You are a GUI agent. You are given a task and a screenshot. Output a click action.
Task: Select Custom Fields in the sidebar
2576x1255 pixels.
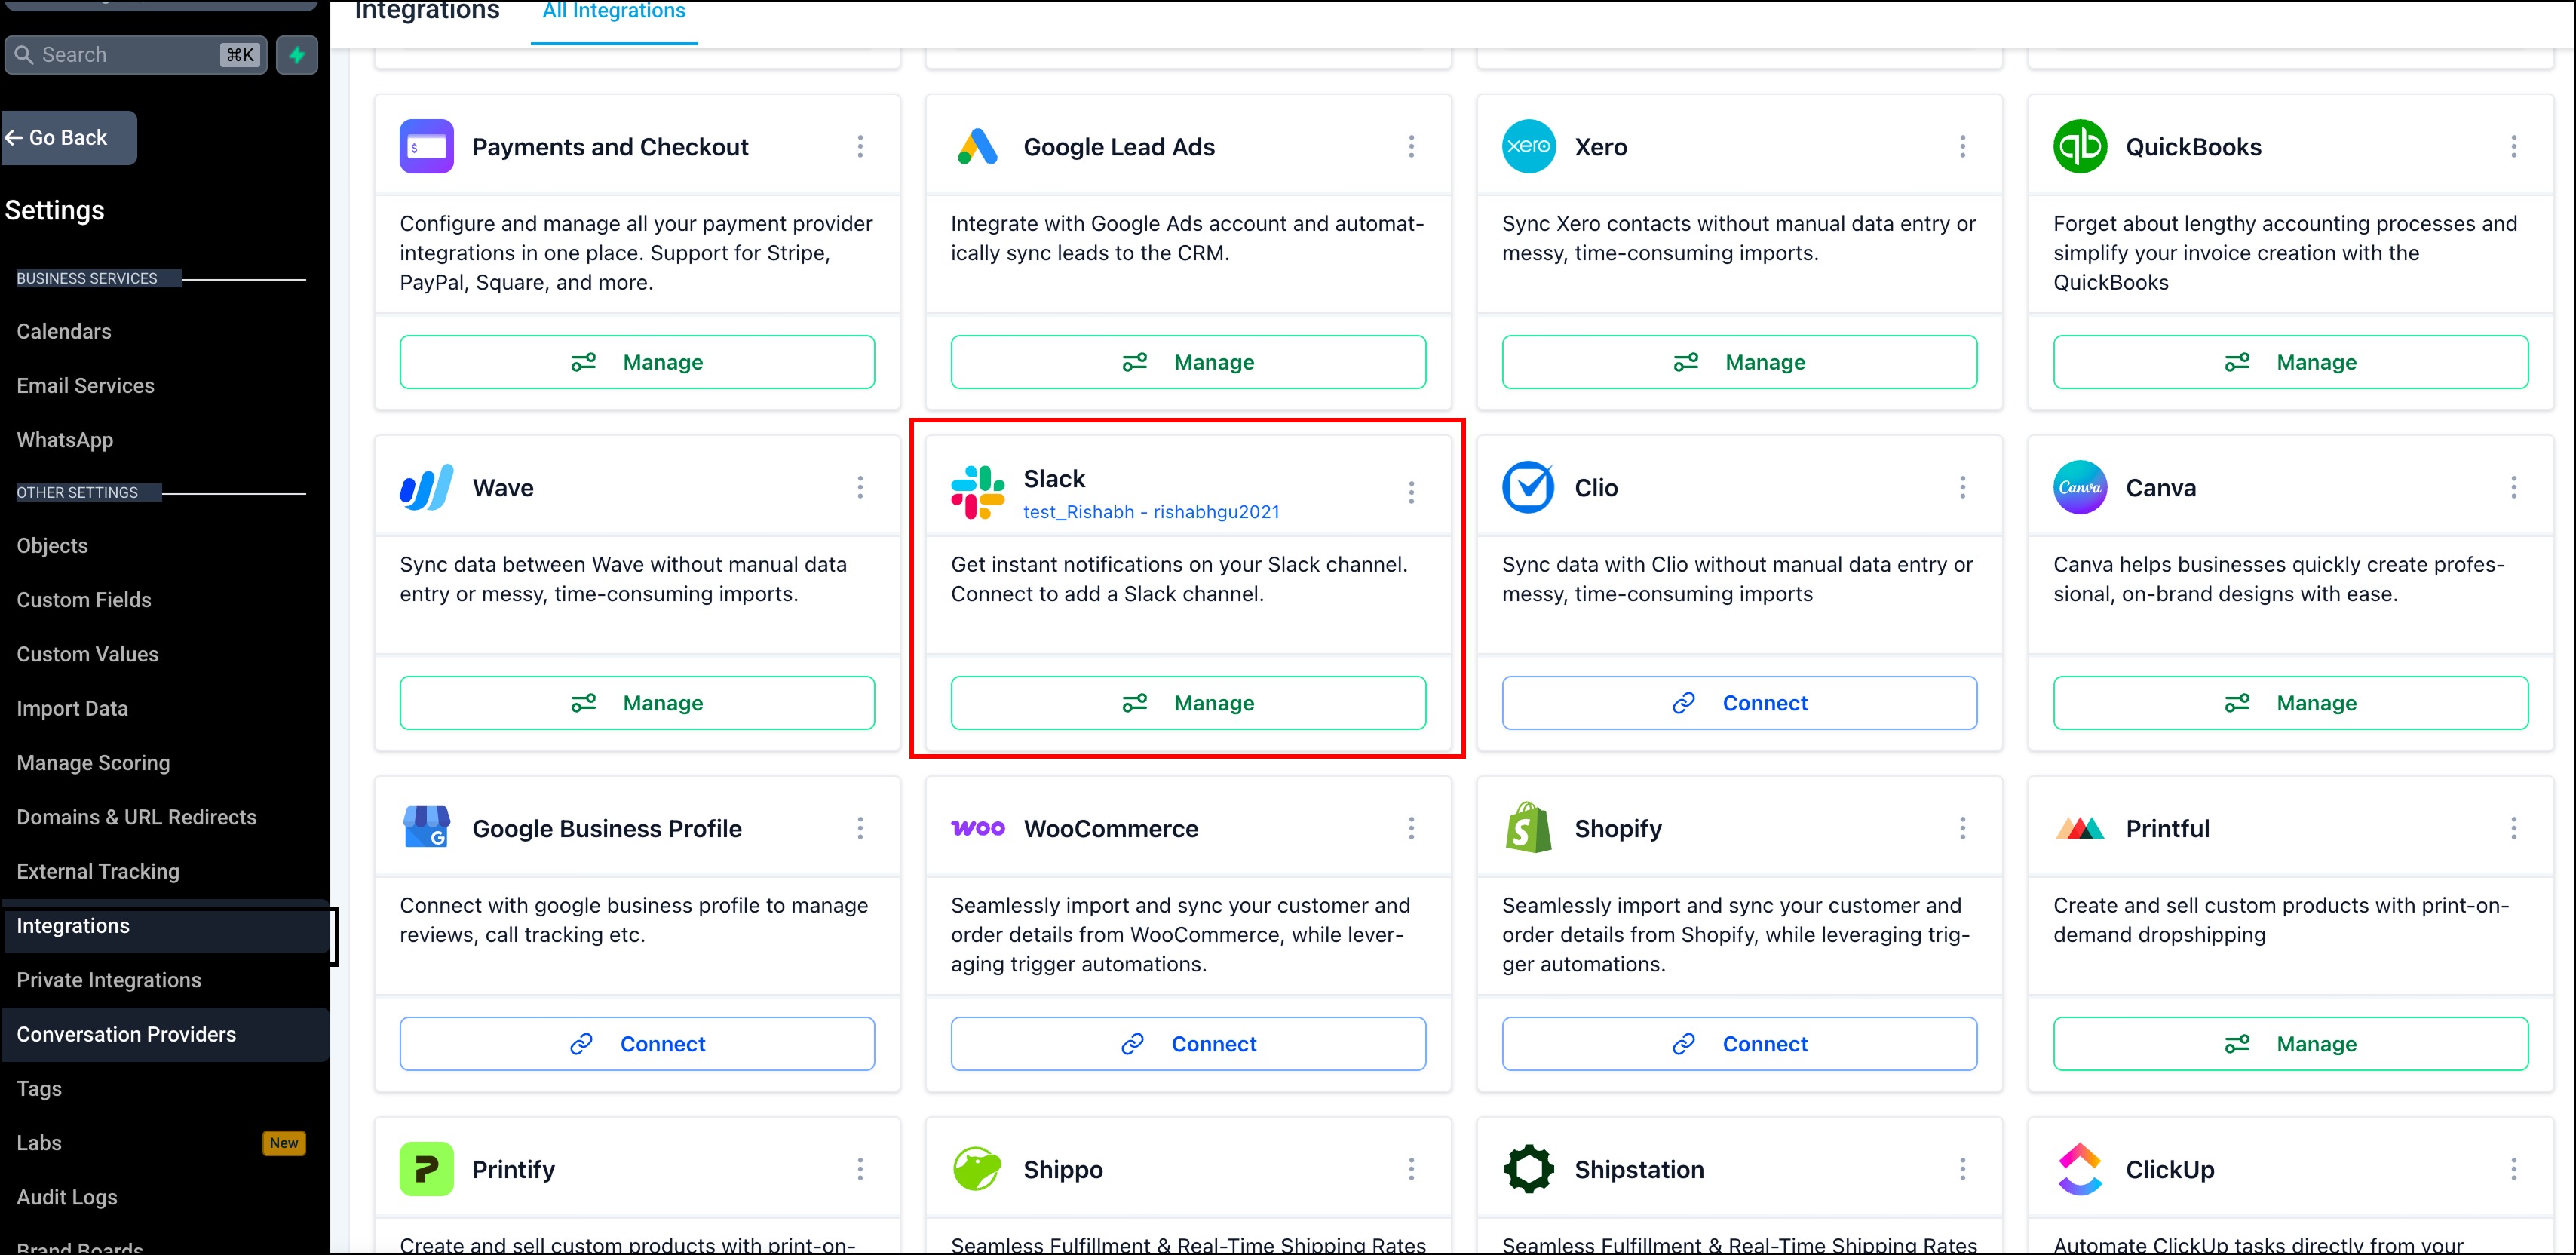[84, 600]
